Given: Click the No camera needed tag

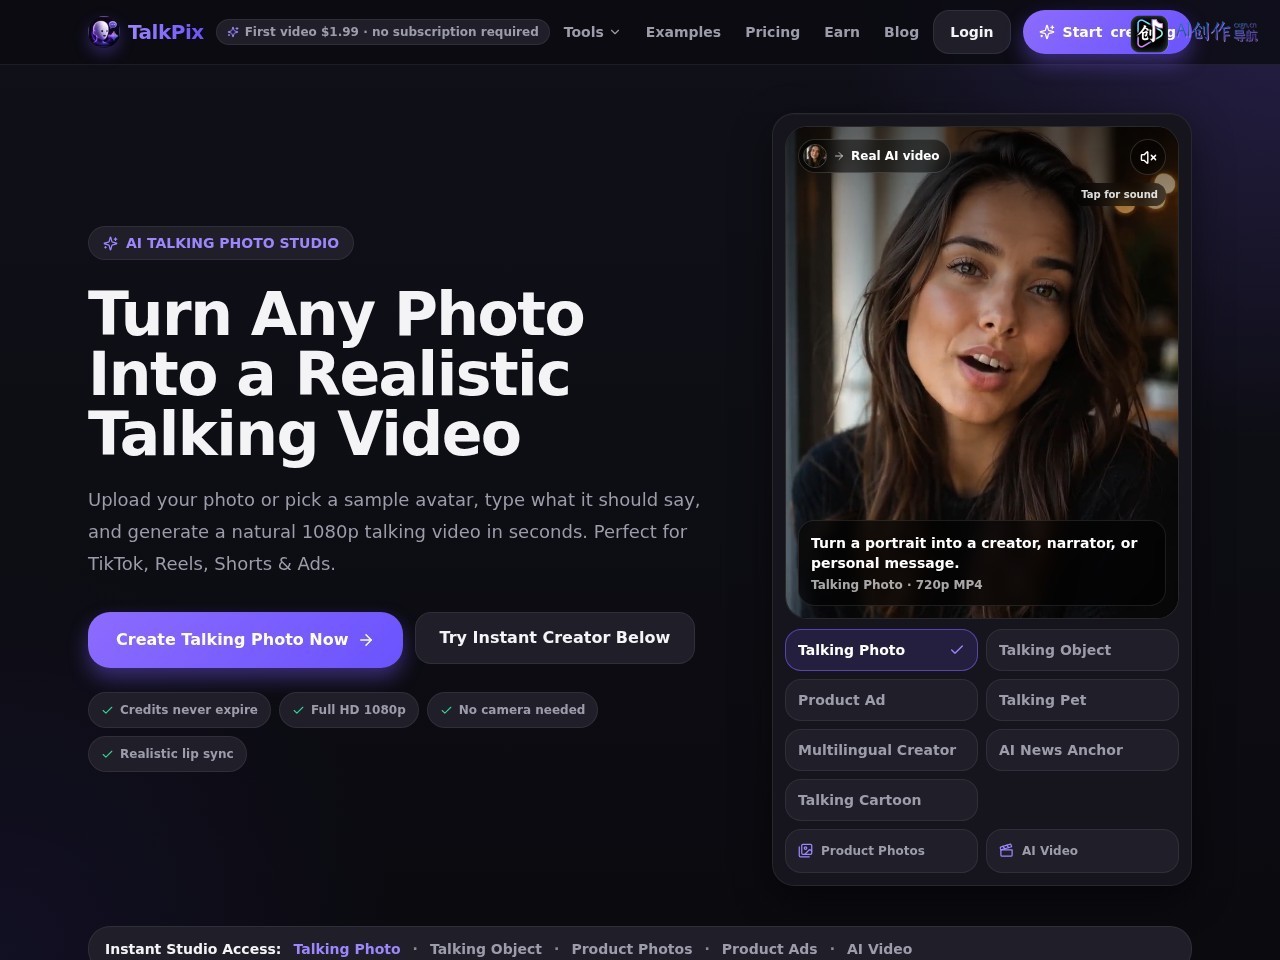Looking at the screenshot, I should (x=512, y=710).
